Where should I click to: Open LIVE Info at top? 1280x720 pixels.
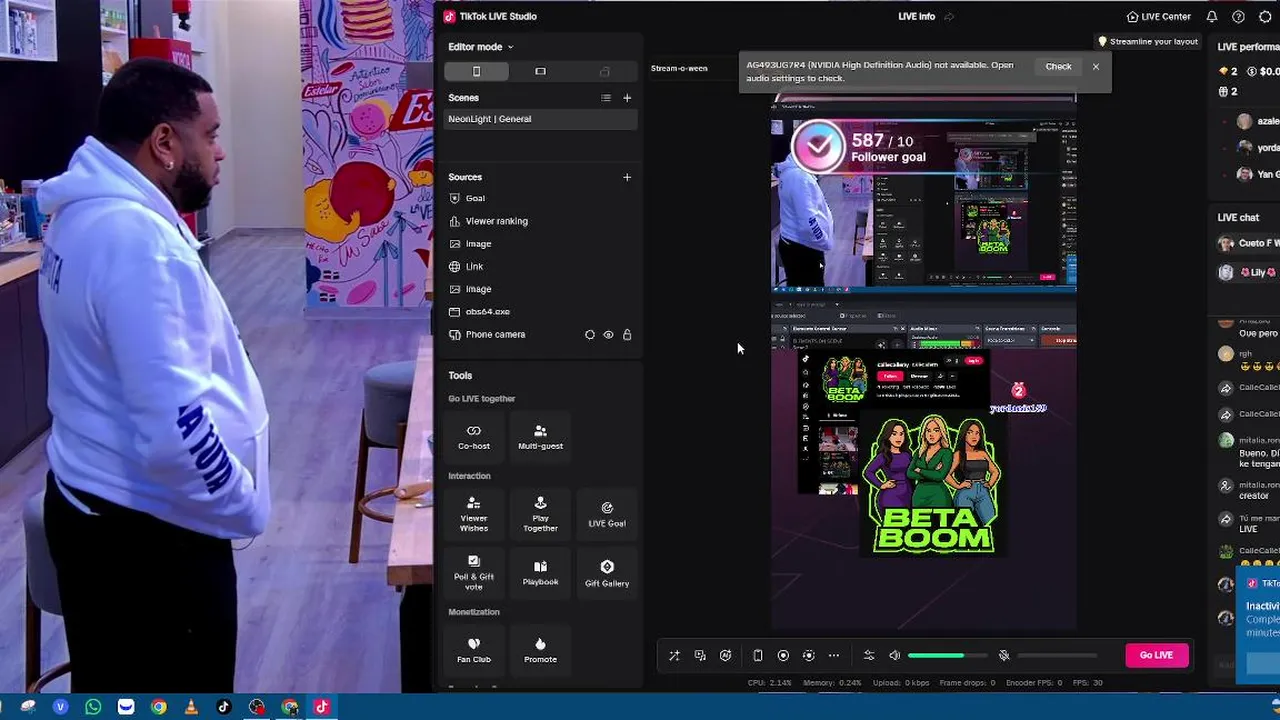tap(916, 17)
